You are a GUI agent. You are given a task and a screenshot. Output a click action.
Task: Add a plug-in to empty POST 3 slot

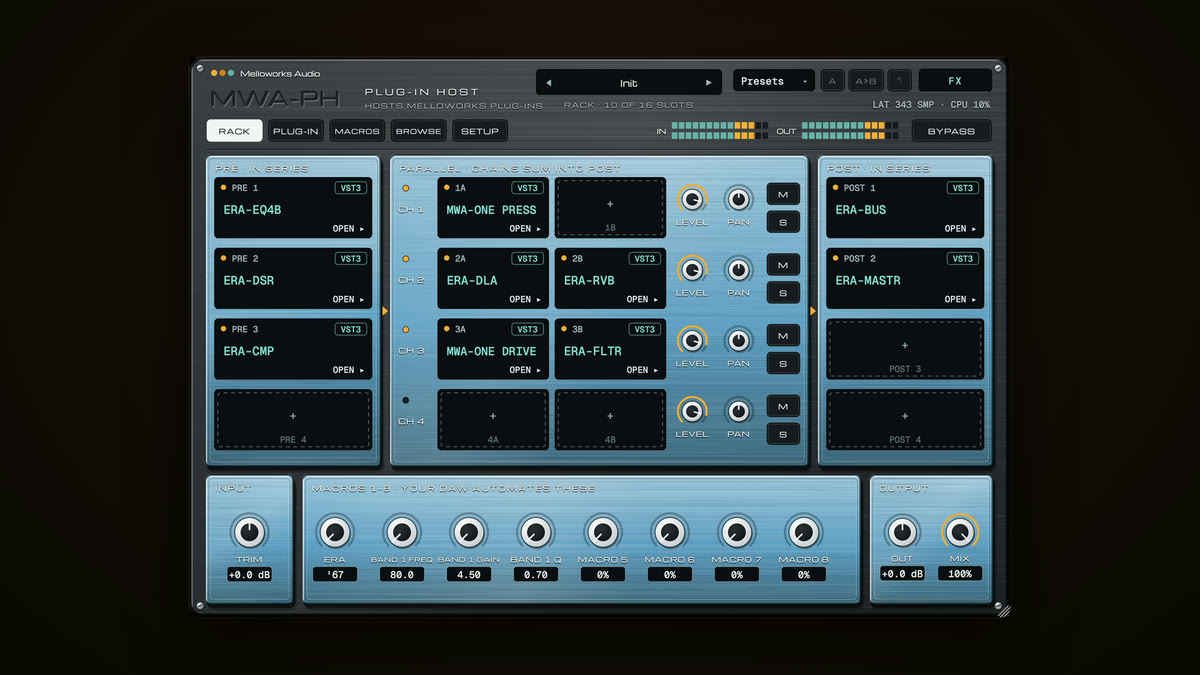905,349
